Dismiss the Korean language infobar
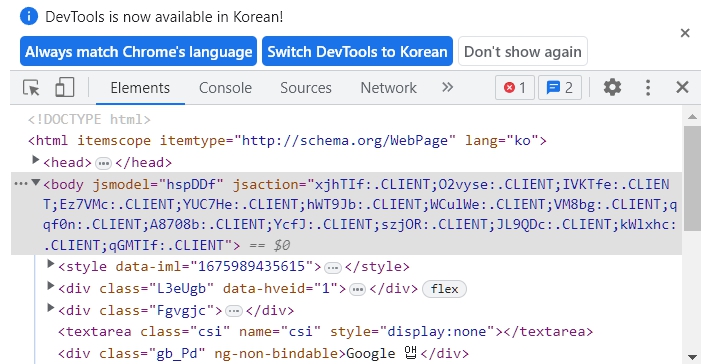This screenshot has width=701, height=364. pyautogui.click(x=685, y=33)
